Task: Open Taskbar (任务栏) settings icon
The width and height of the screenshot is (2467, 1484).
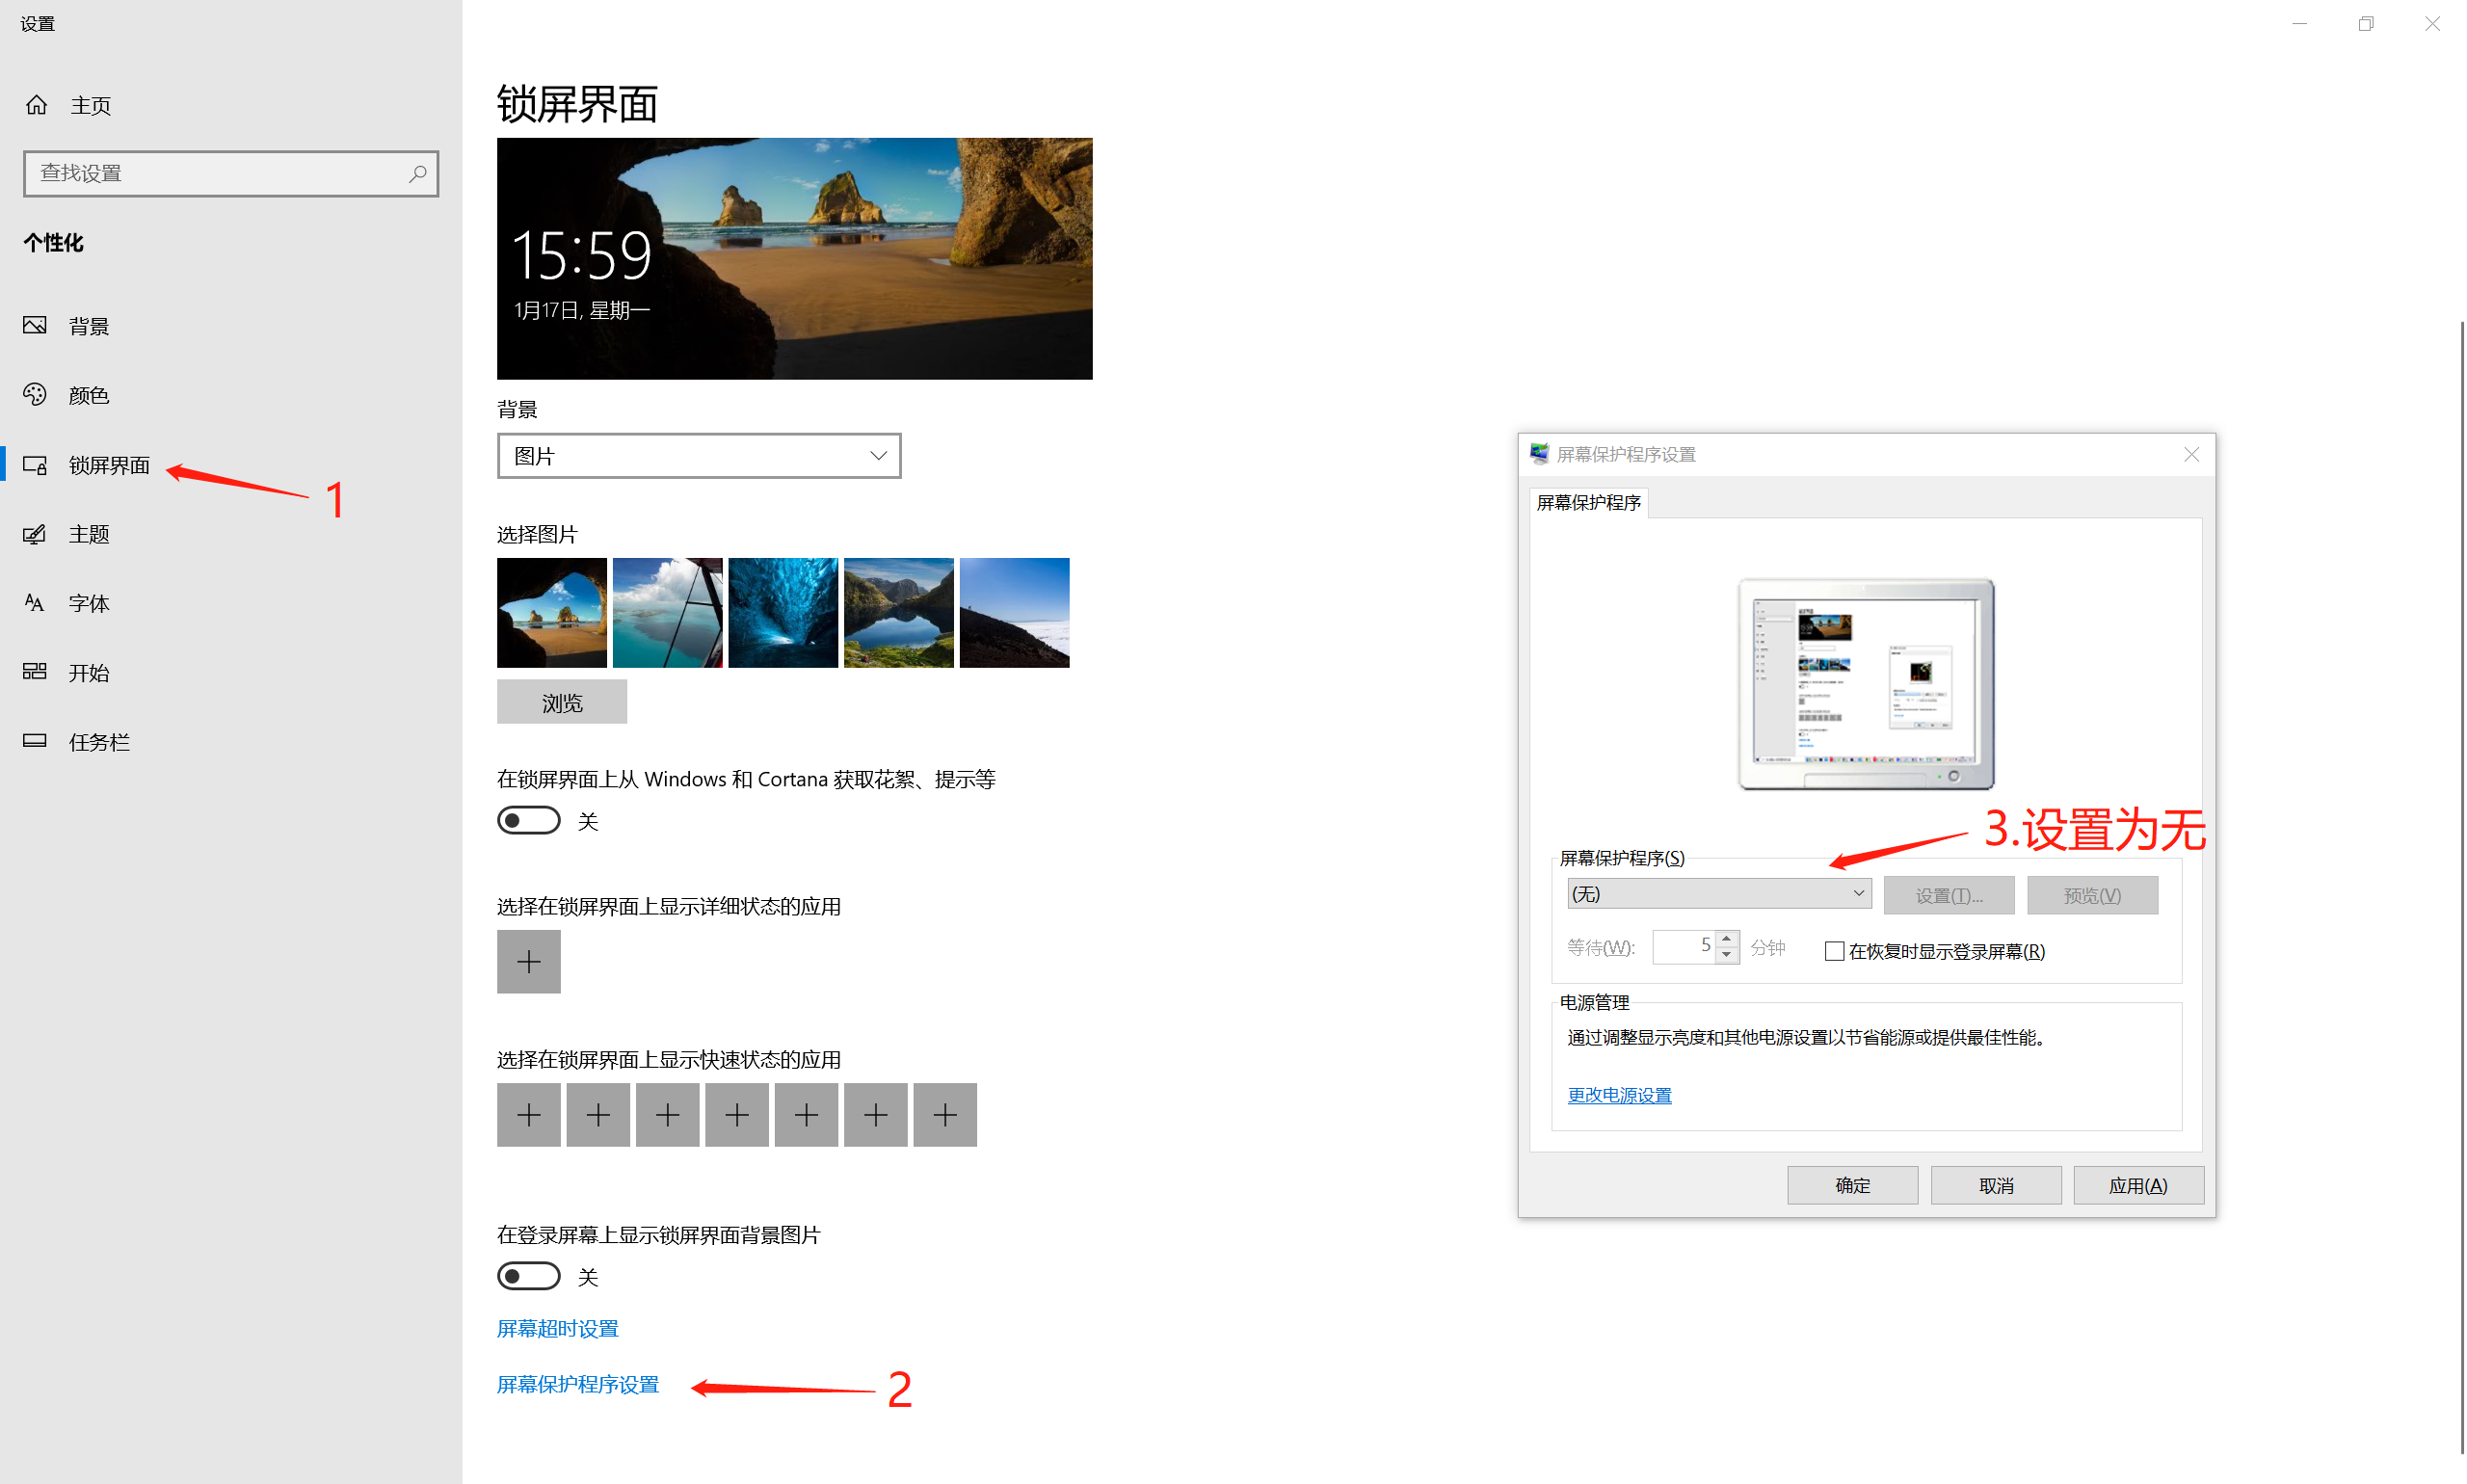Action: (35, 741)
